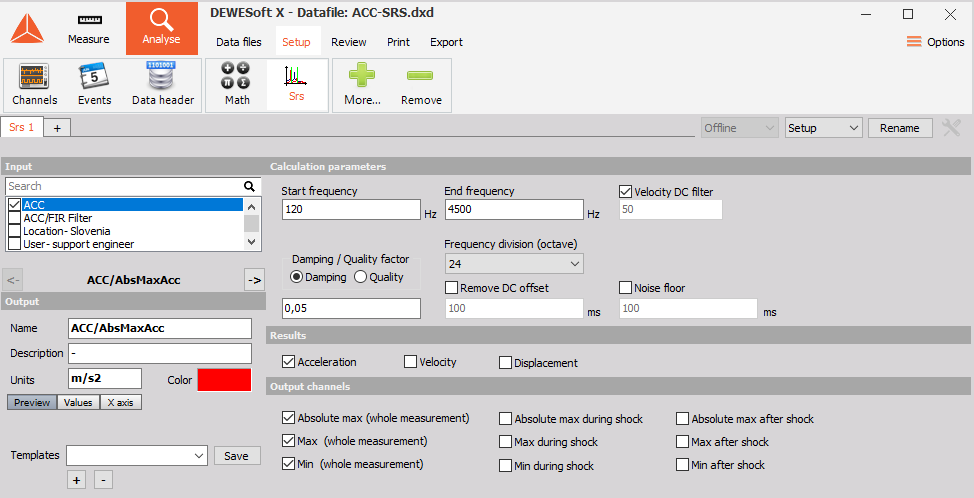Viewport: 974px width, 498px height.
Task: Add a module with More... plus icon
Action: point(362,84)
